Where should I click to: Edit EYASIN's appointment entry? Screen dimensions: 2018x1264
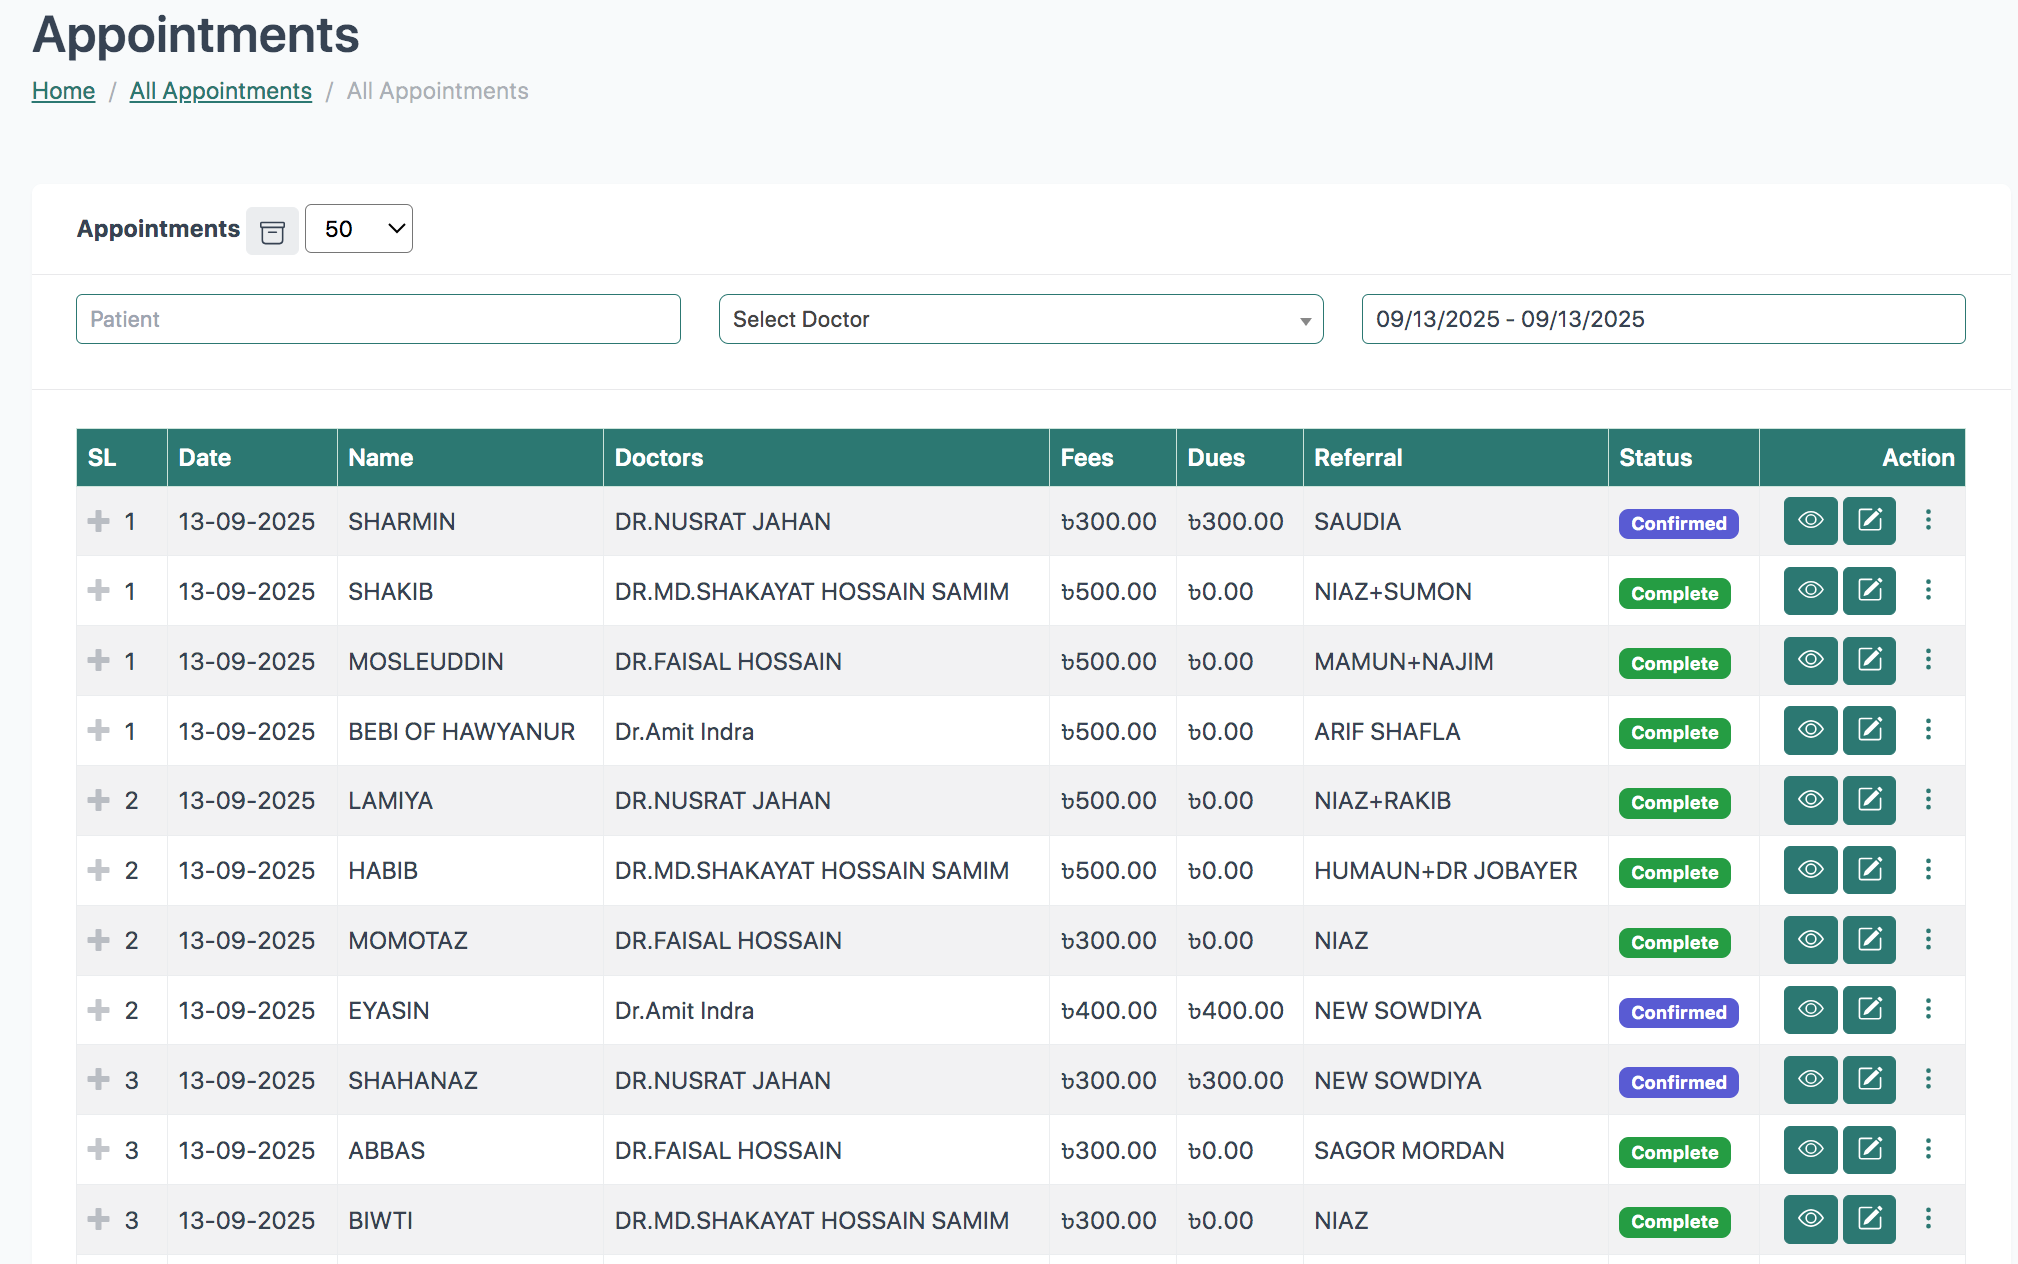click(x=1869, y=1010)
